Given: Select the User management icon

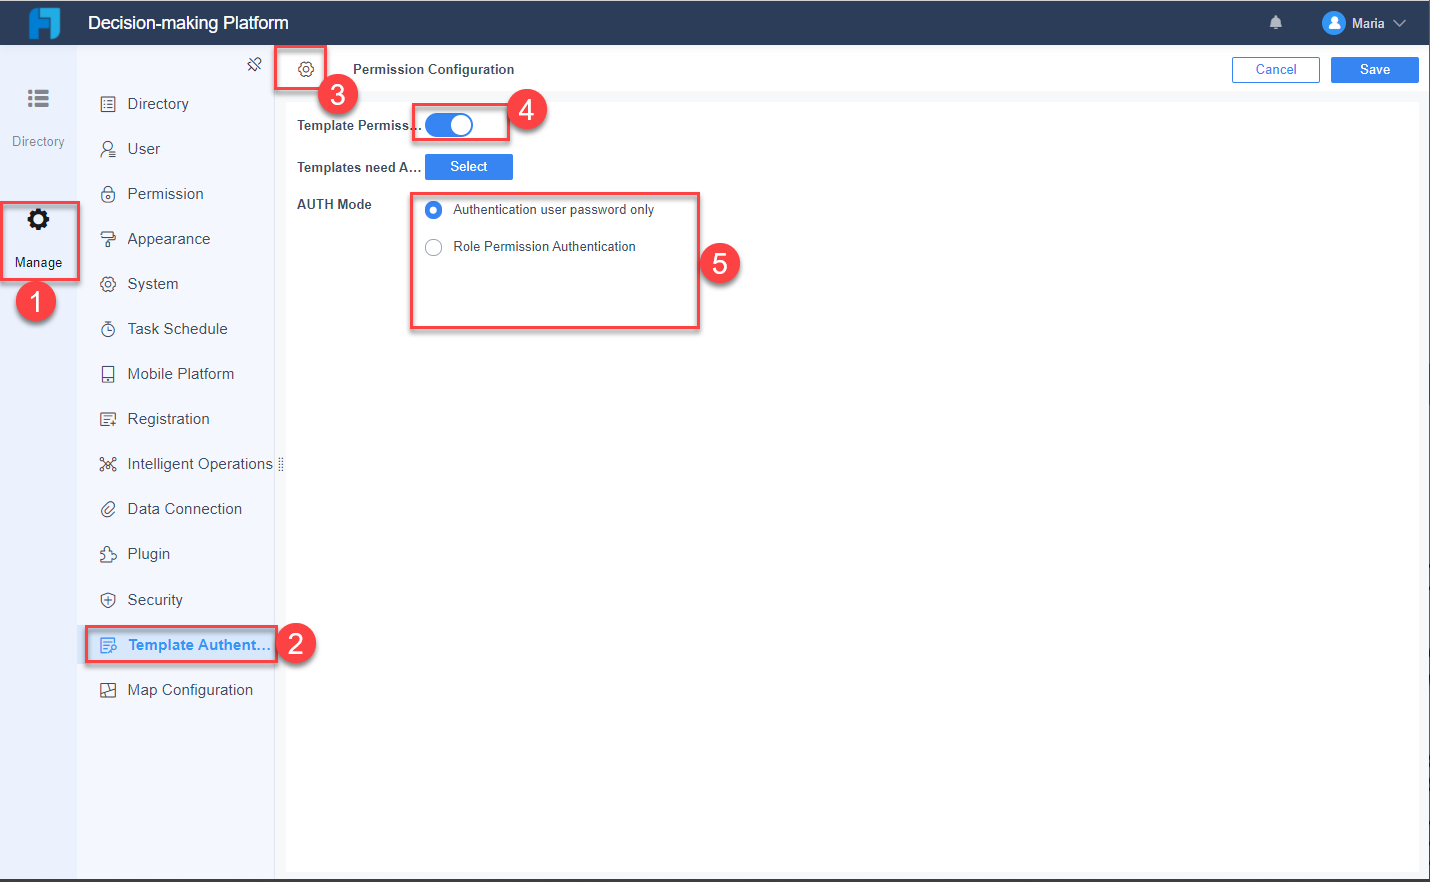Looking at the screenshot, I should tap(144, 148).
